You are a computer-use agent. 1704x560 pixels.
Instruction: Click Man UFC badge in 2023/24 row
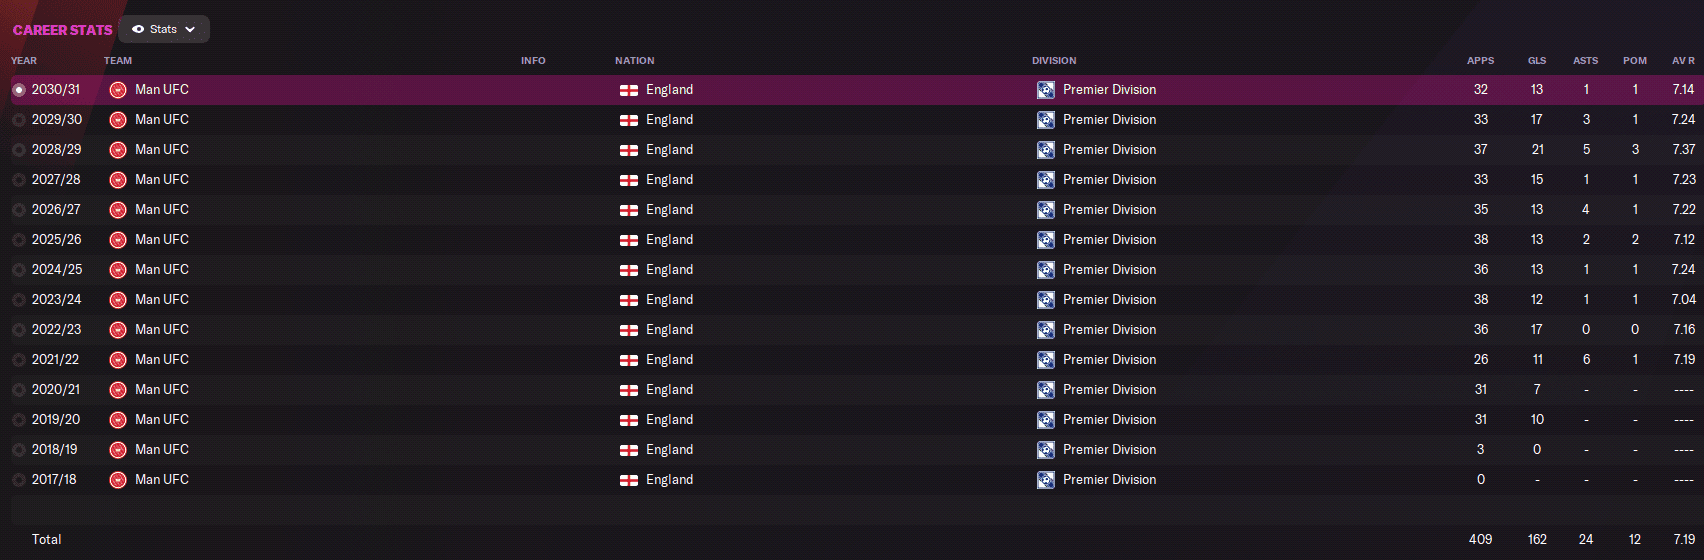118,300
